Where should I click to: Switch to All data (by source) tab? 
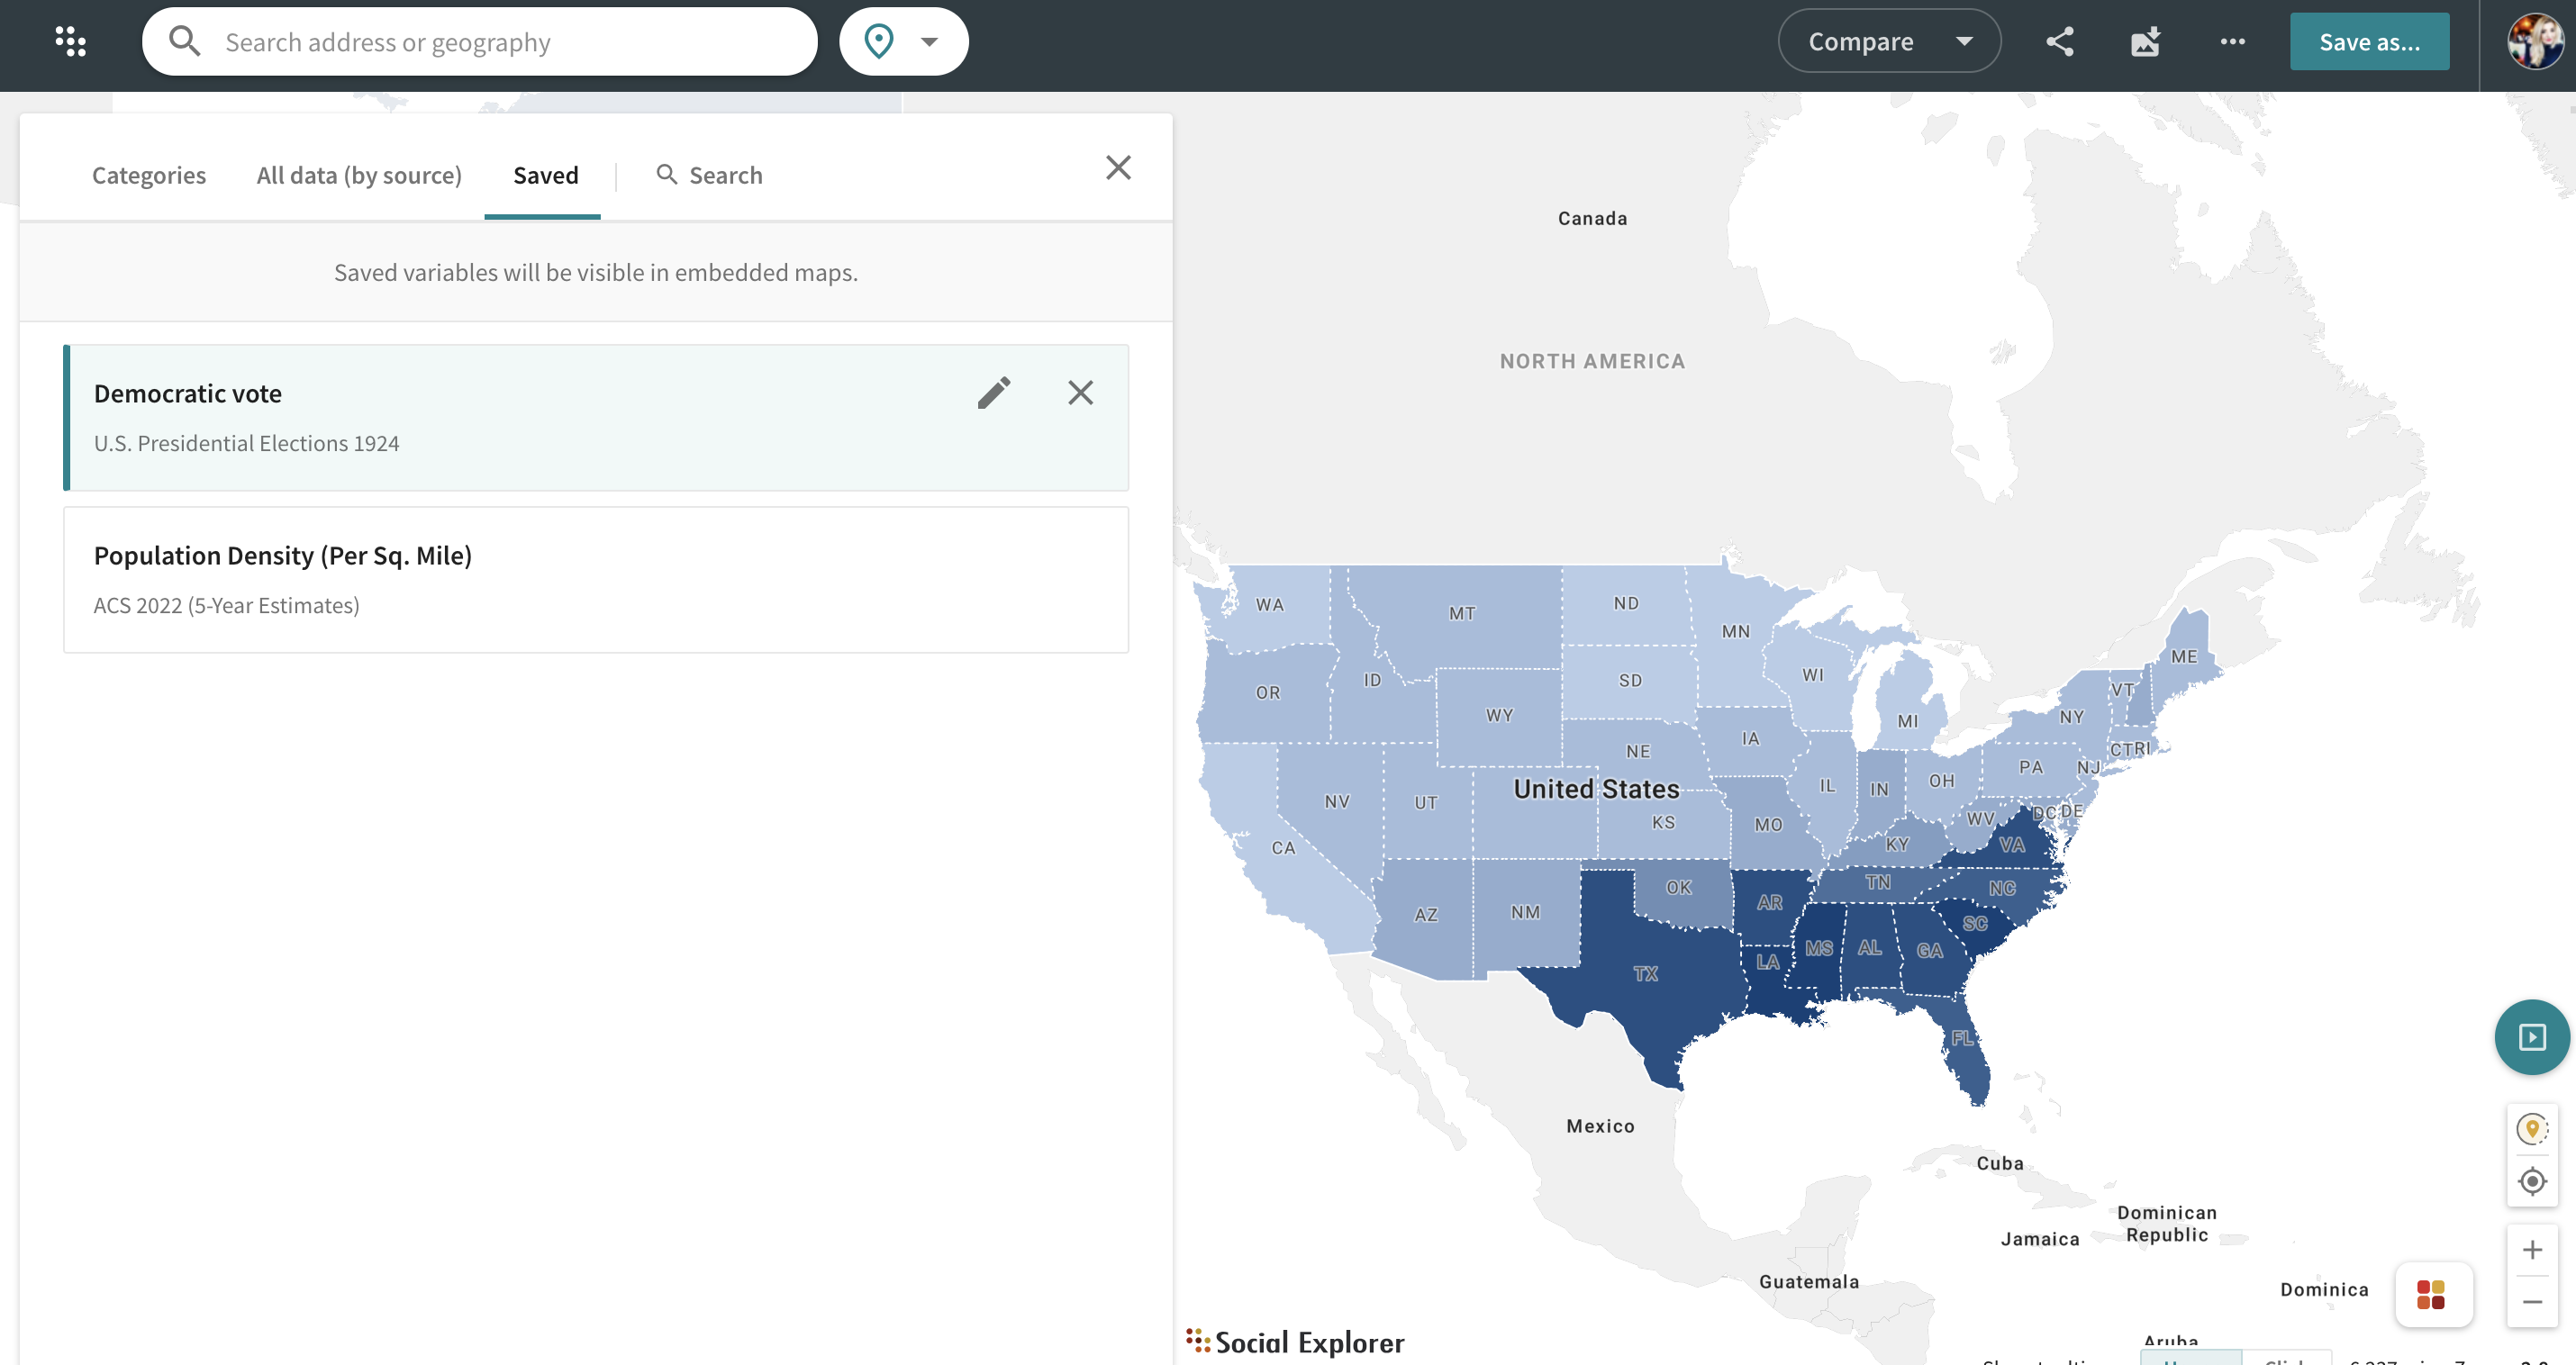click(359, 175)
